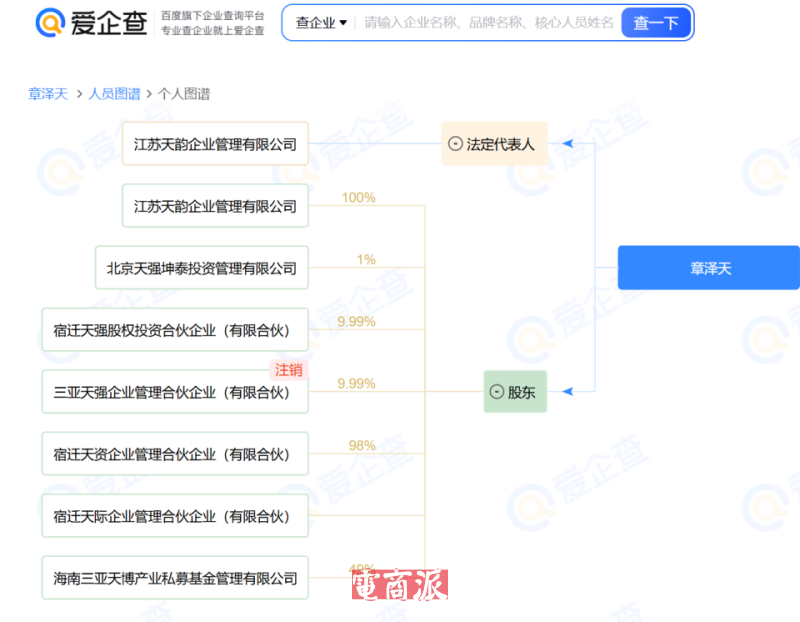Open the 宿迁天际企业管理合伙企业 node
Viewport: 800px width, 622px height.
(x=175, y=516)
